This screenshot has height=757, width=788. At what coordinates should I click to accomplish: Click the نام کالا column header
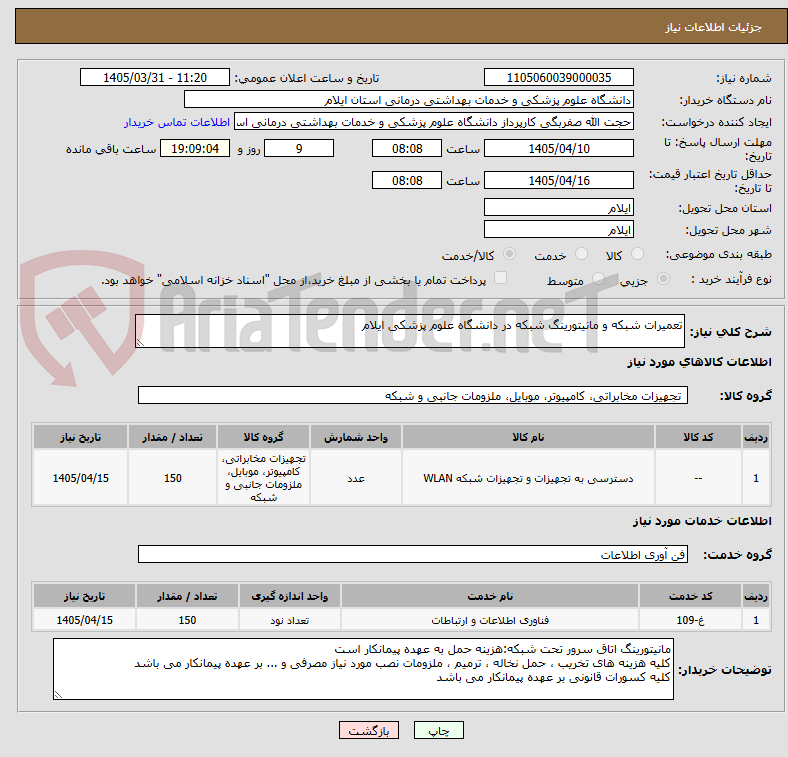pos(528,437)
